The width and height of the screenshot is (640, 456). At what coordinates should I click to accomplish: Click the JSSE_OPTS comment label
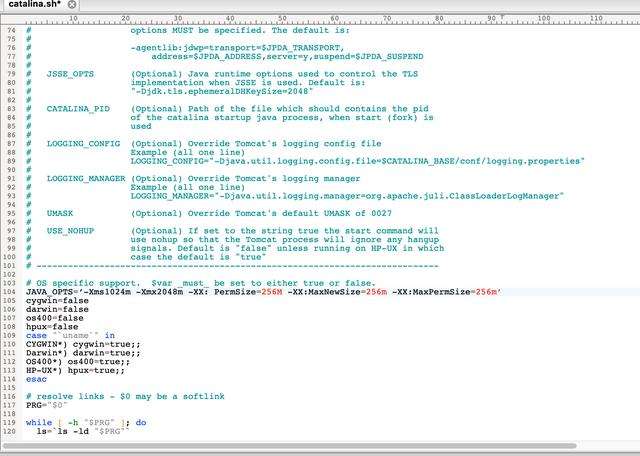pyautogui.click(x=70, y=74)
